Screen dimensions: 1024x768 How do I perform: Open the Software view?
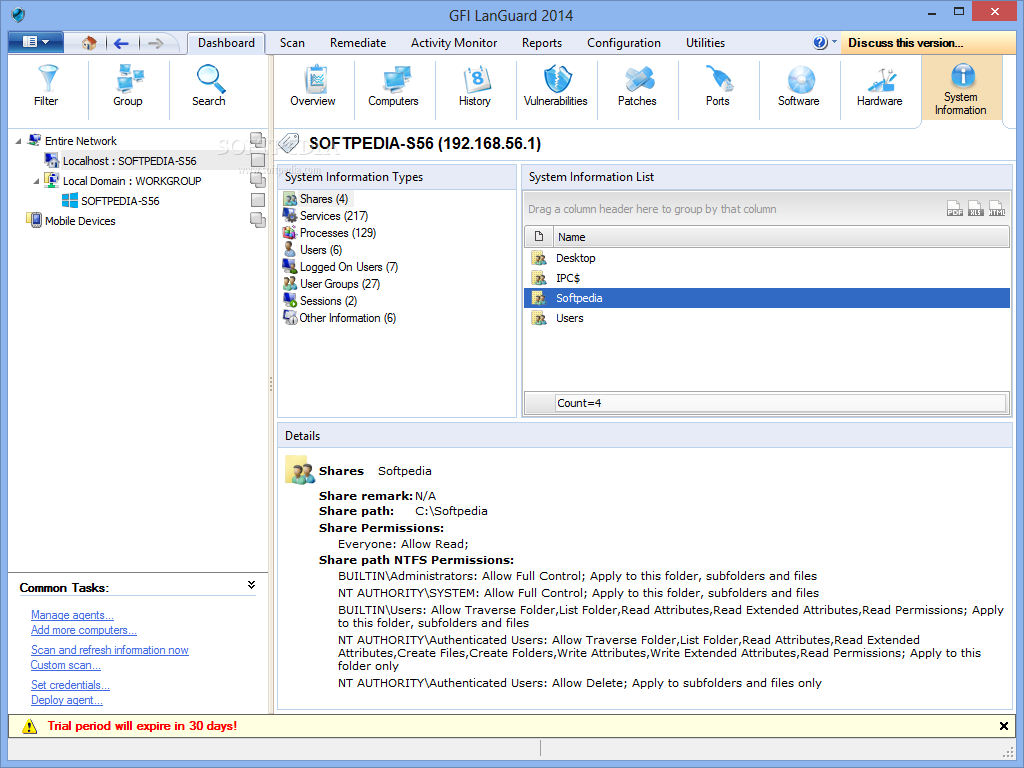[799, 86]
